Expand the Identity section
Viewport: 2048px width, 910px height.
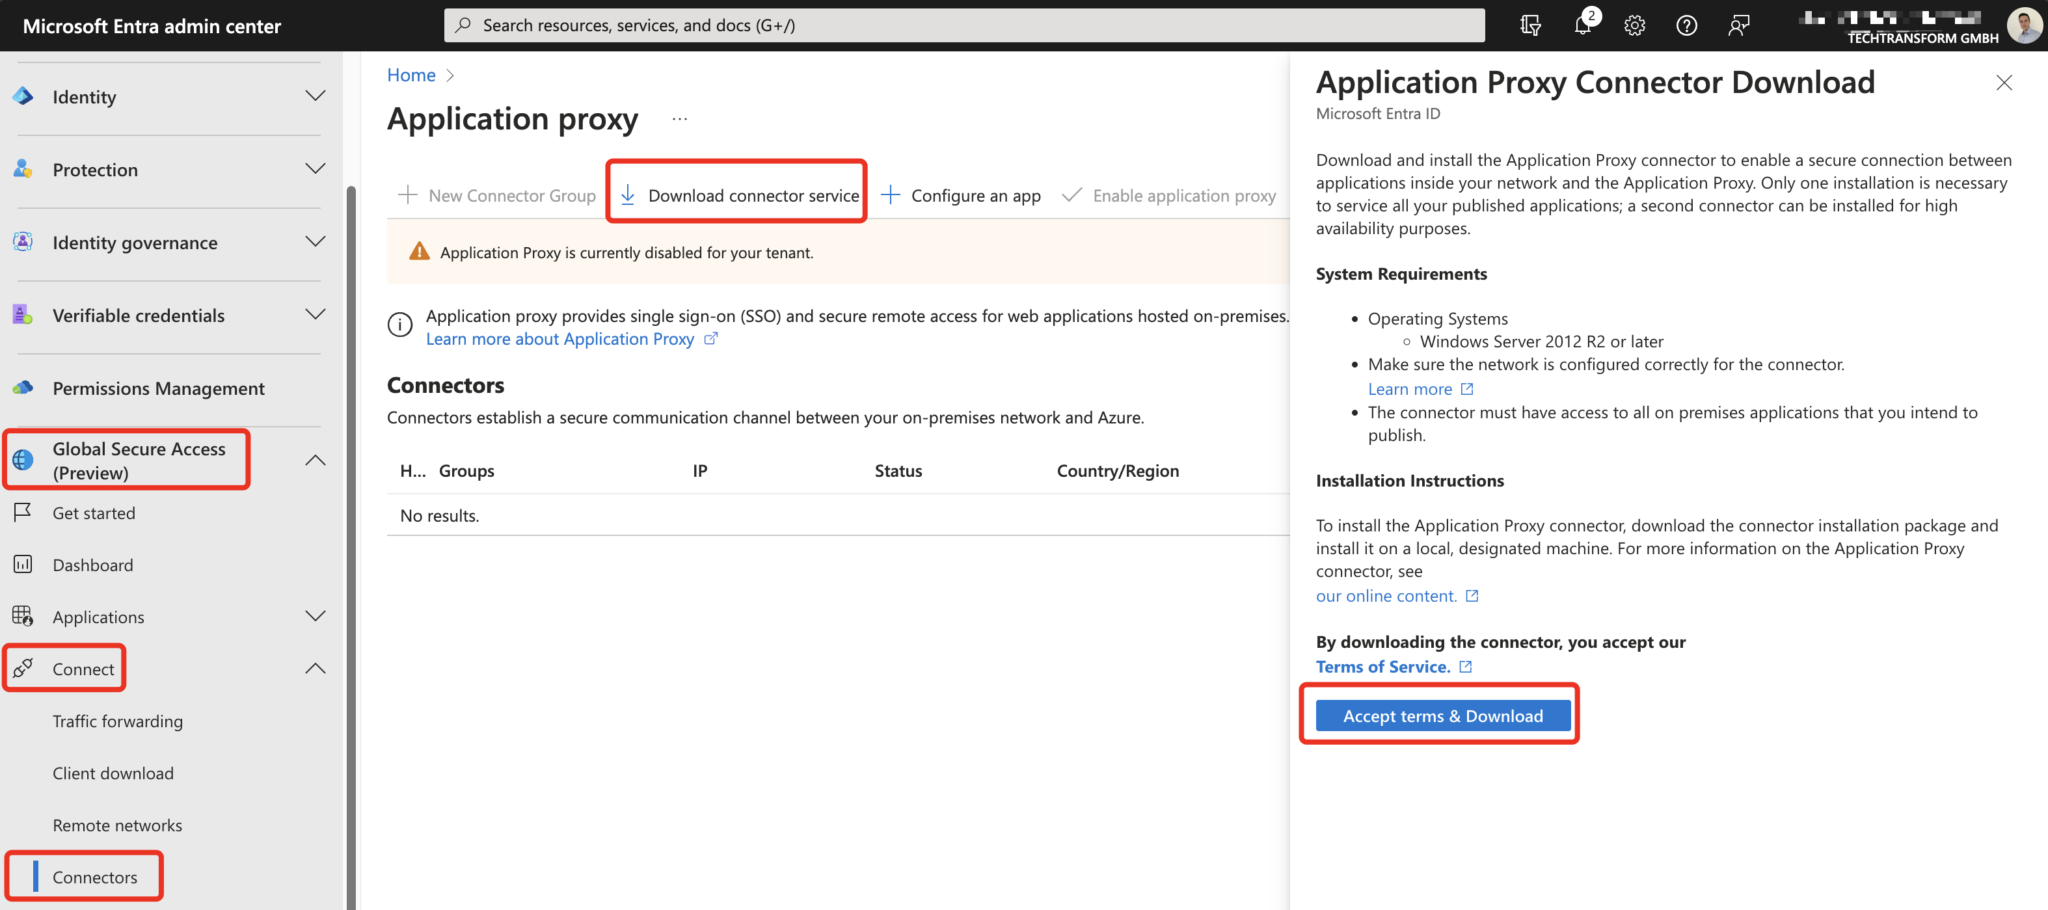(315, 96)
